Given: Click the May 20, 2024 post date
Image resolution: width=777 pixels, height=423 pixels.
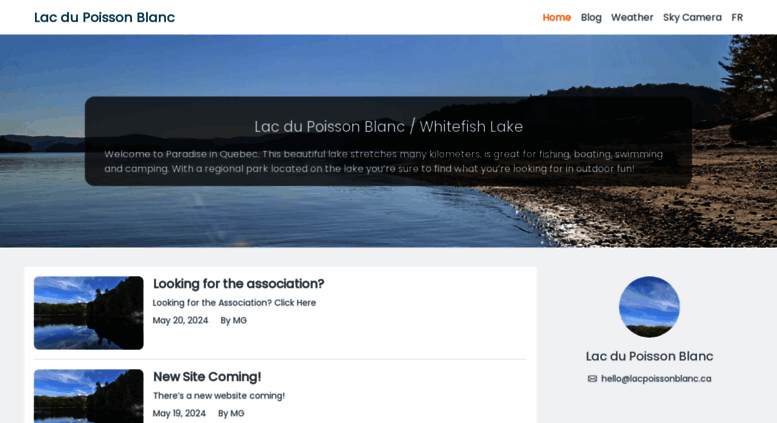Looking at the screenshot, I should (180, 320).
